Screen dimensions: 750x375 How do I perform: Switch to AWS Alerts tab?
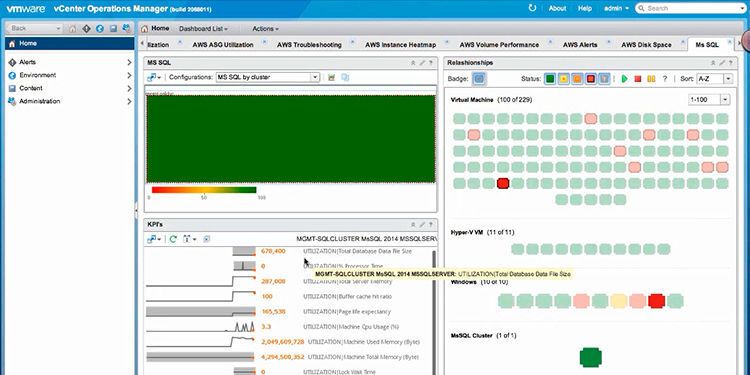click(580, 44)
